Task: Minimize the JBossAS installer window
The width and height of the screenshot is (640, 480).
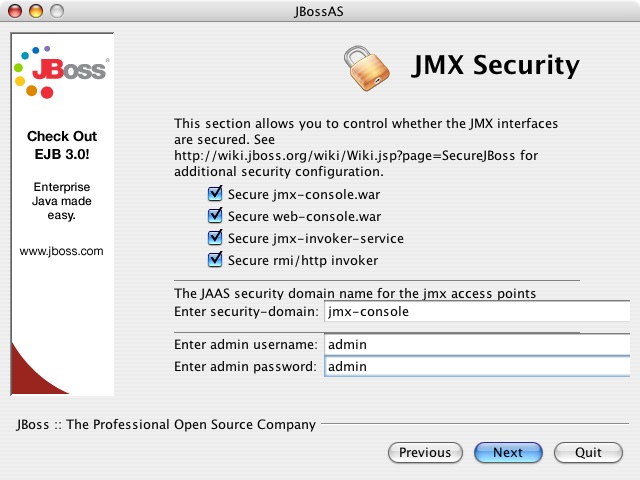Action: click(34, 10)
